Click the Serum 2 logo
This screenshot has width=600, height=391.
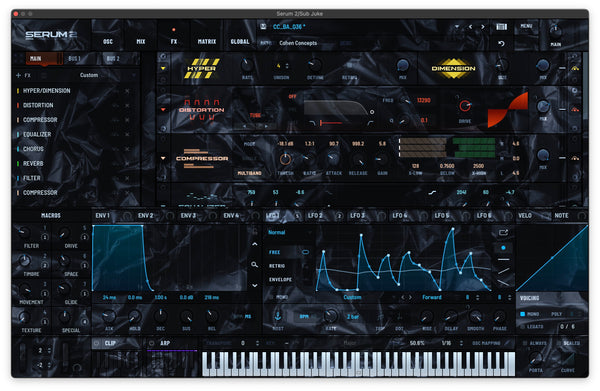coord(51,35)
